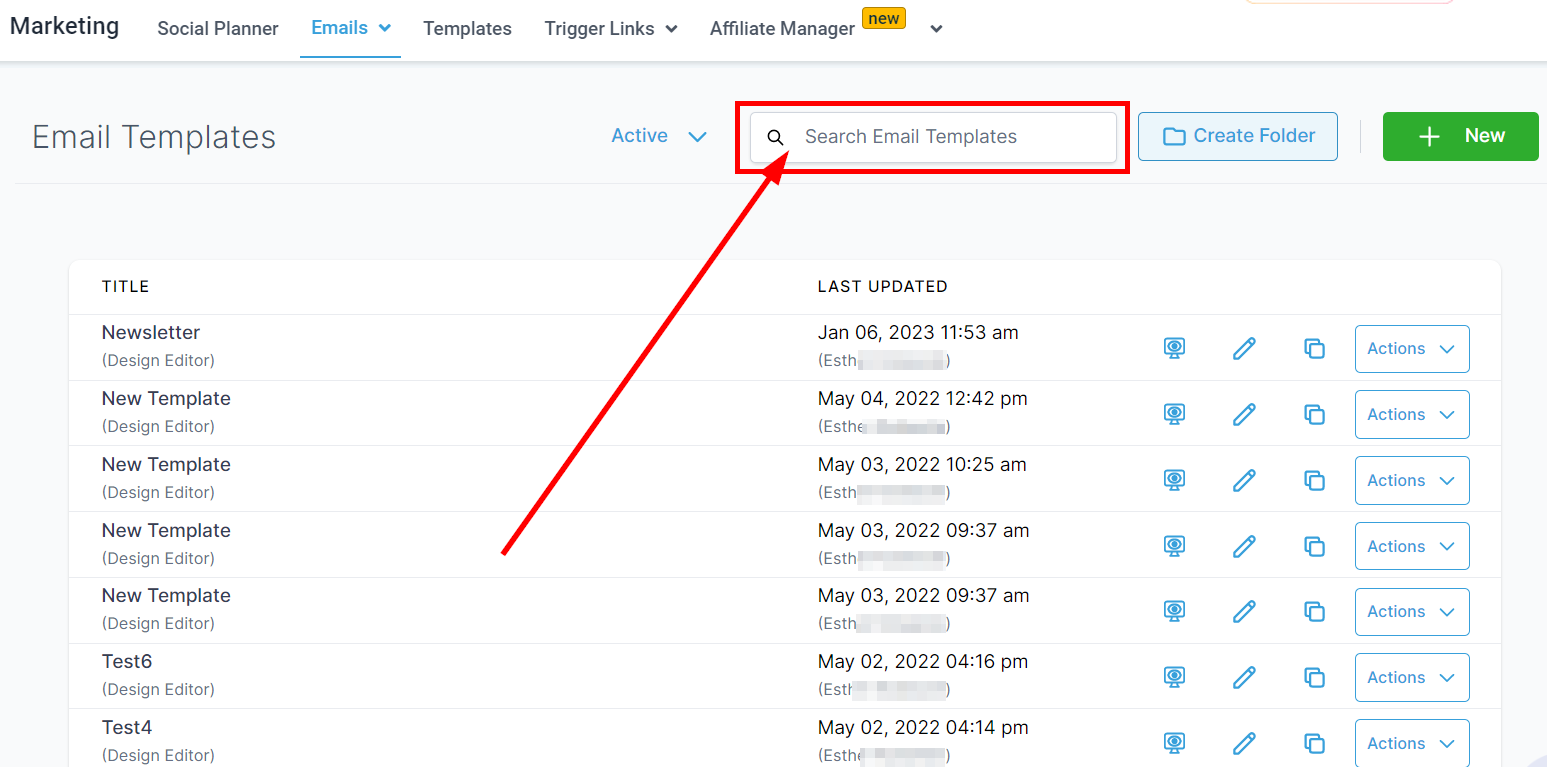Expand the Actions dropdown for Newsletter
This screenshot has height=767, width=1547.
click(x=1411, y=349)
